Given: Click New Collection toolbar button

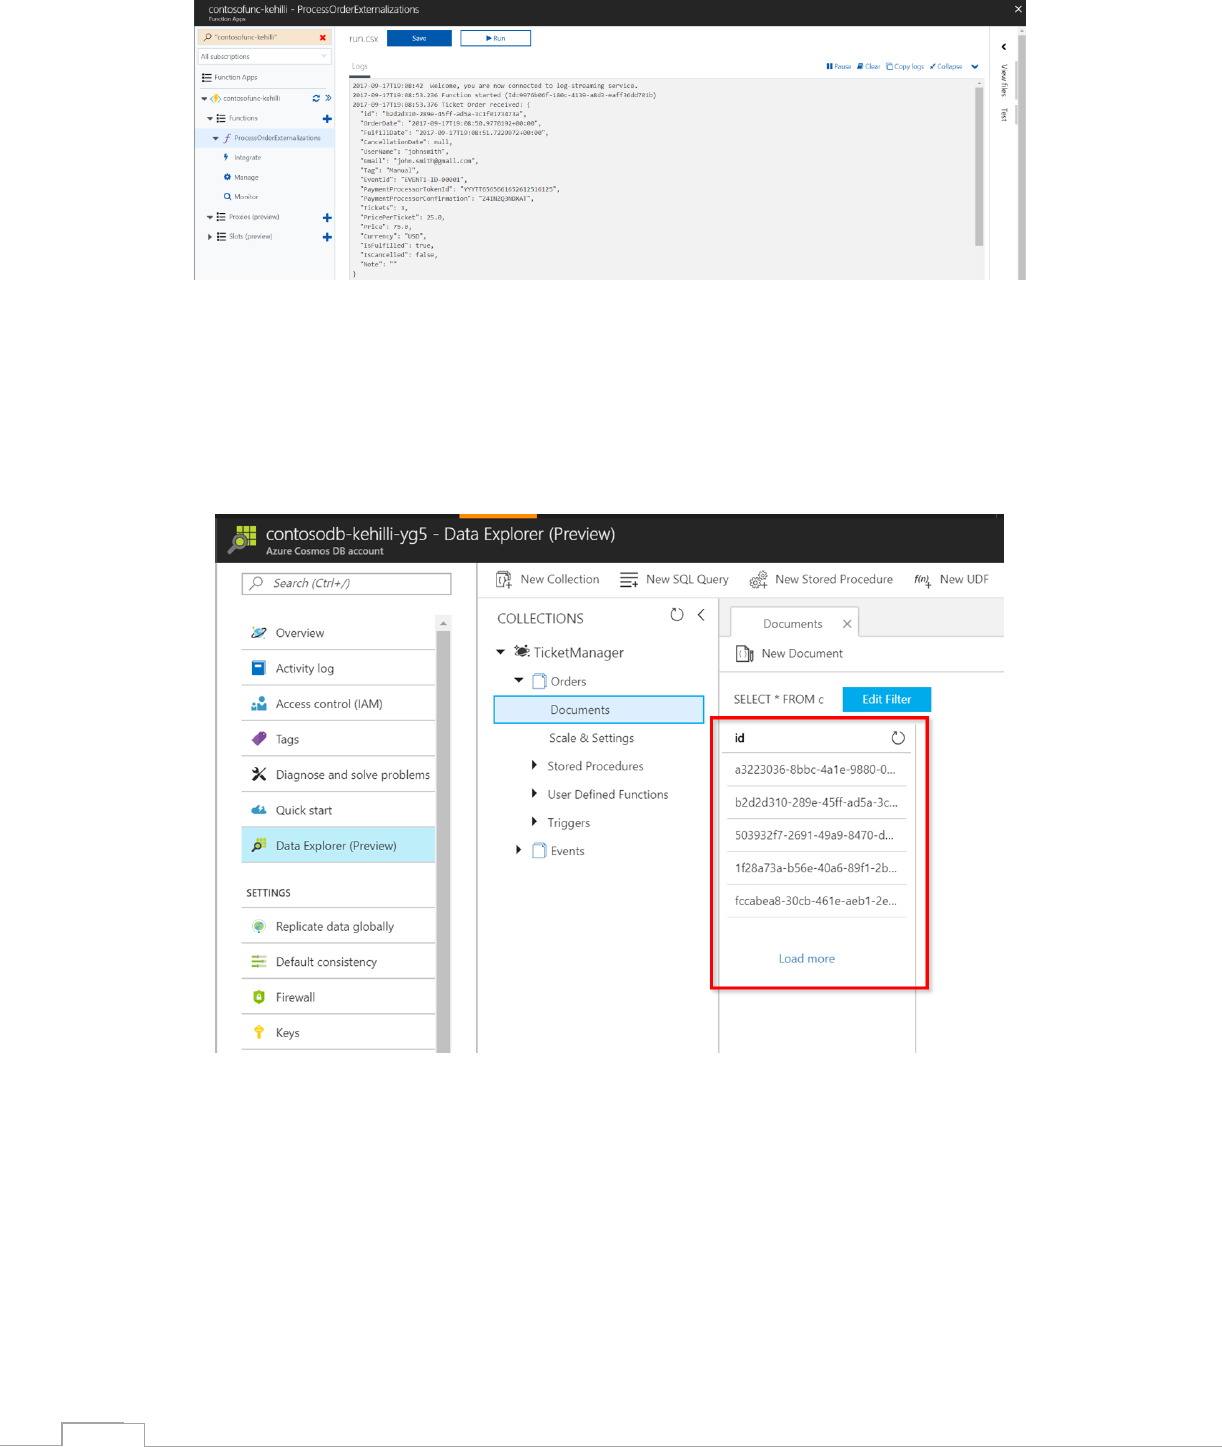Looking at the screenshot, I should (547, 579).
